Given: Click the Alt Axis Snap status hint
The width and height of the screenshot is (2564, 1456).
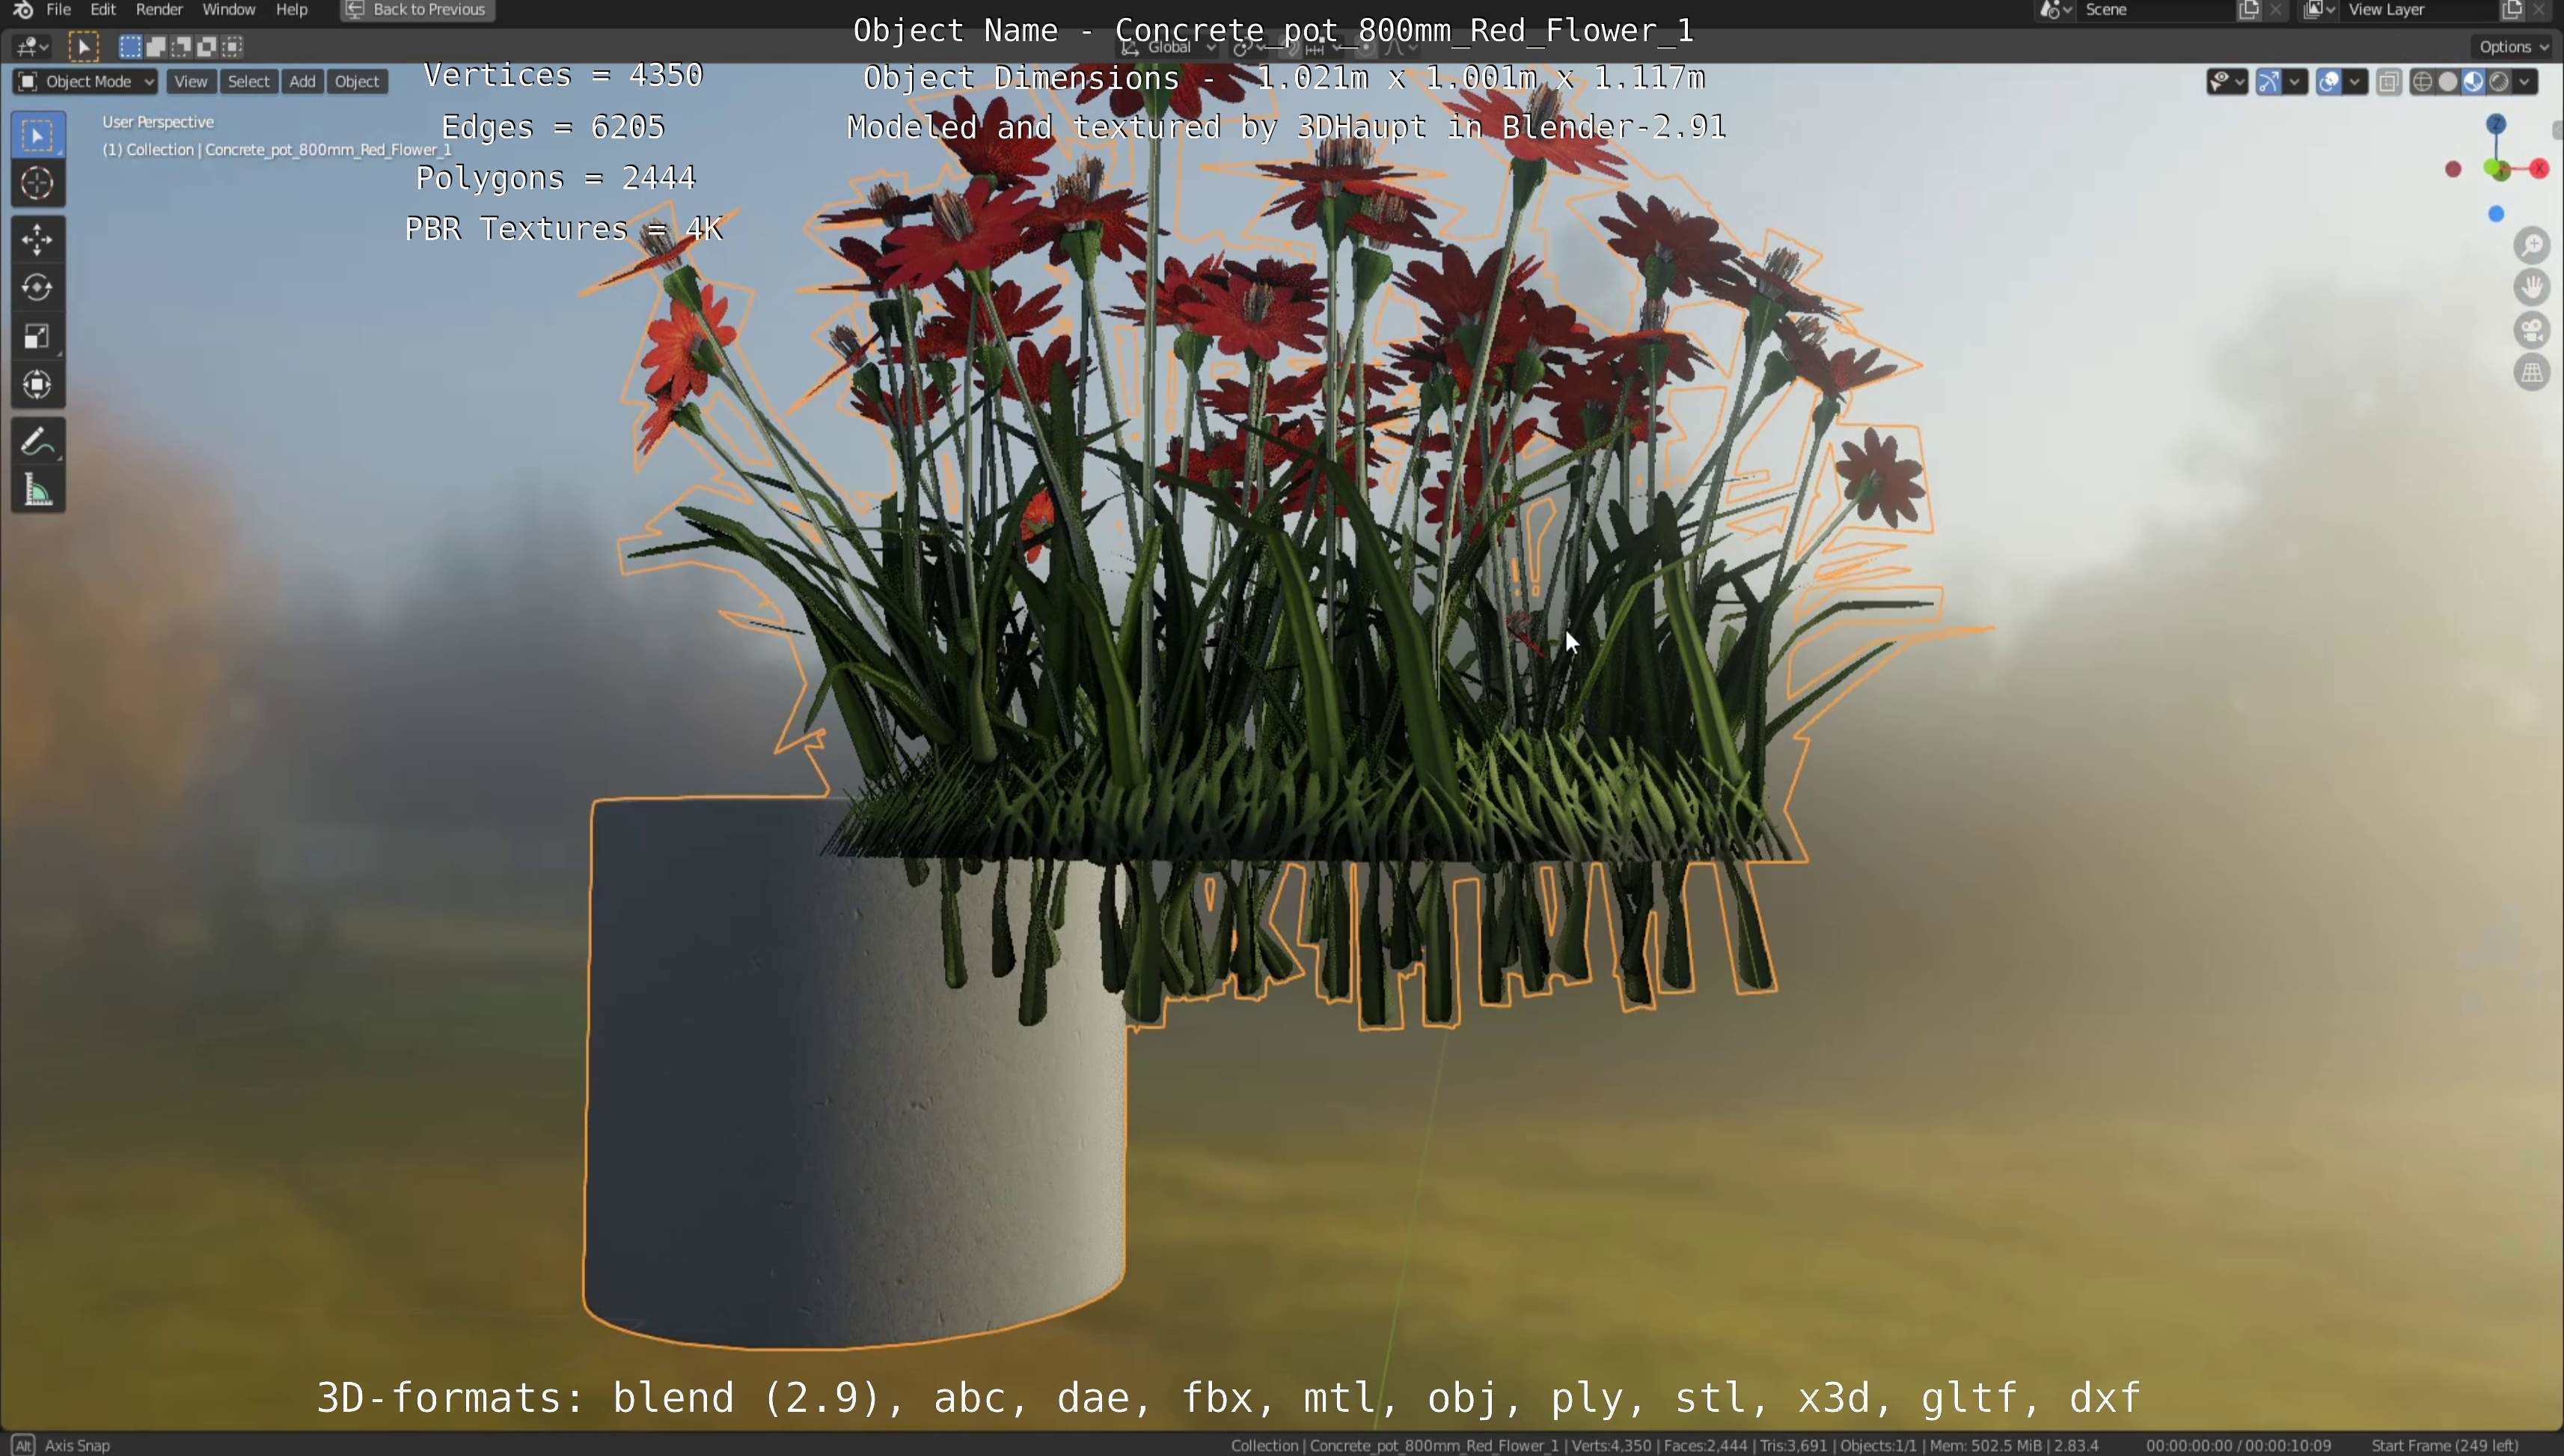Looking at the screenshot, I should tap(62, 1445).
